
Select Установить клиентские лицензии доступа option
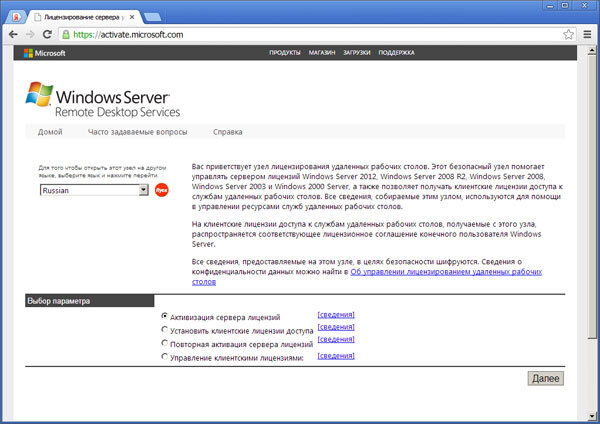[x=165, y=329]
